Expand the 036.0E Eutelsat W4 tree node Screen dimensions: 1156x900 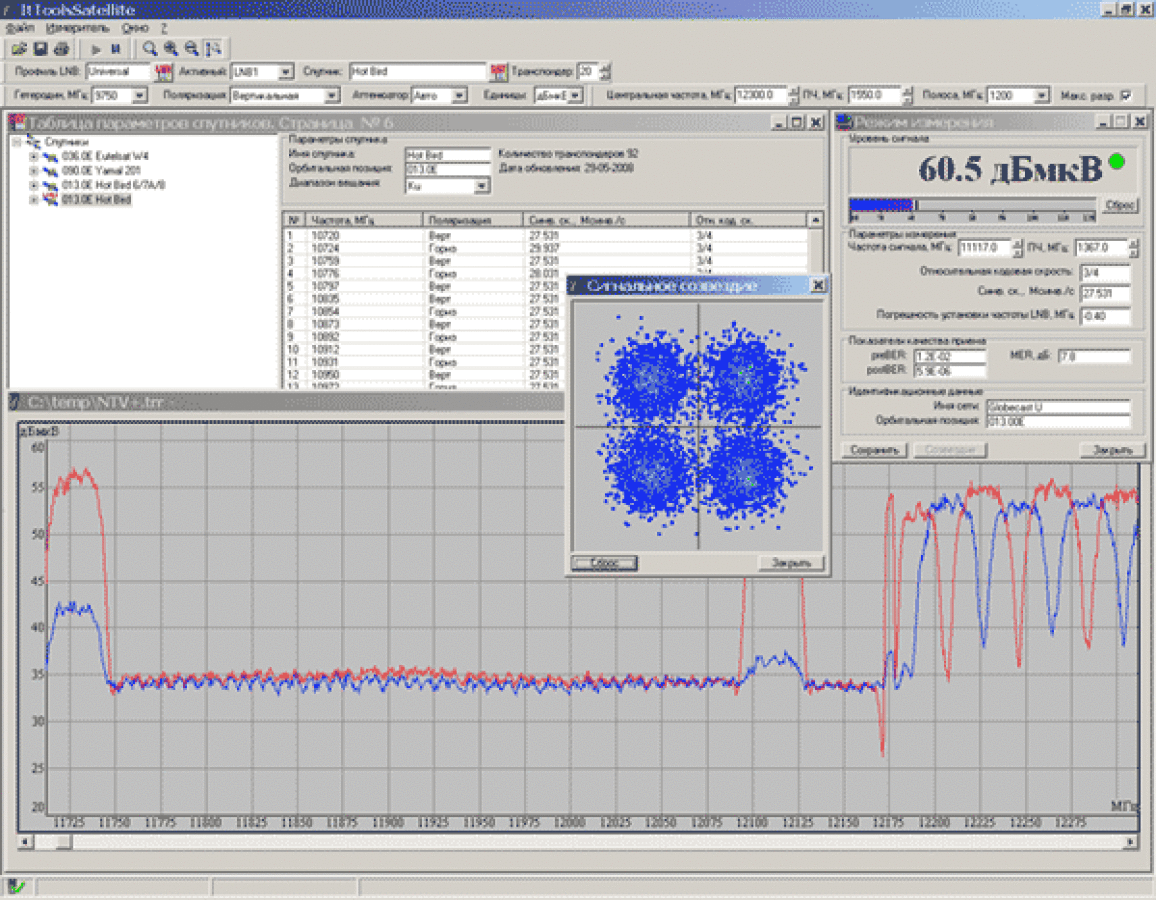33,156
